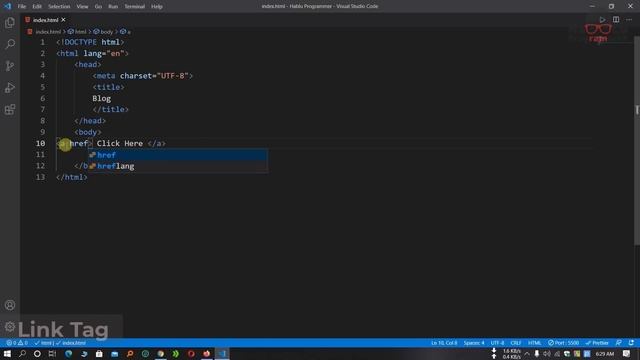The image size is (640, 360).
Task: Open Windows taskbar search
Action: tap(22, 353)
